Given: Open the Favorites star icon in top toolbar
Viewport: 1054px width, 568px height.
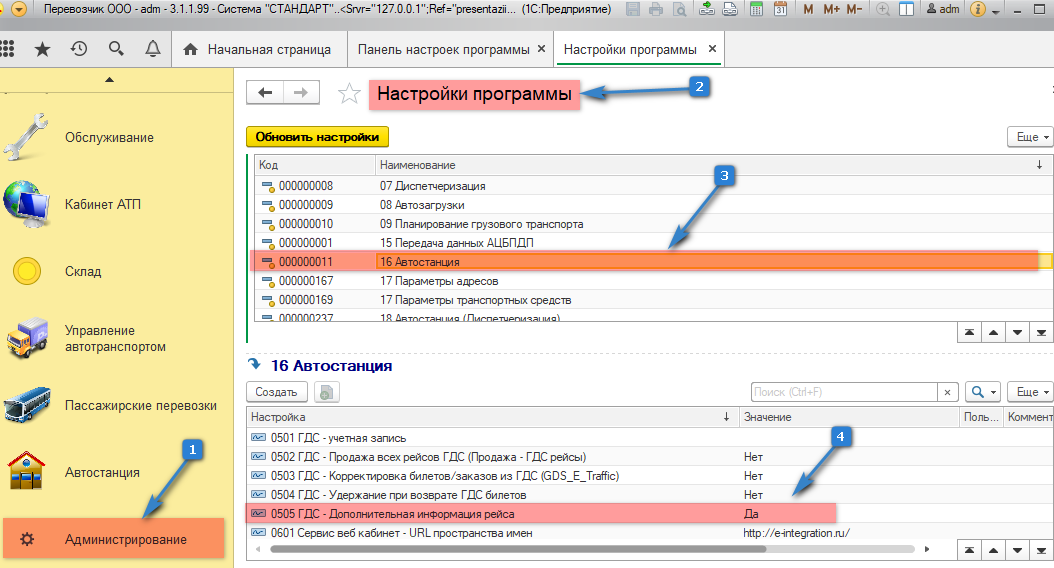Looking at the screenshot, I should [42, 49].
